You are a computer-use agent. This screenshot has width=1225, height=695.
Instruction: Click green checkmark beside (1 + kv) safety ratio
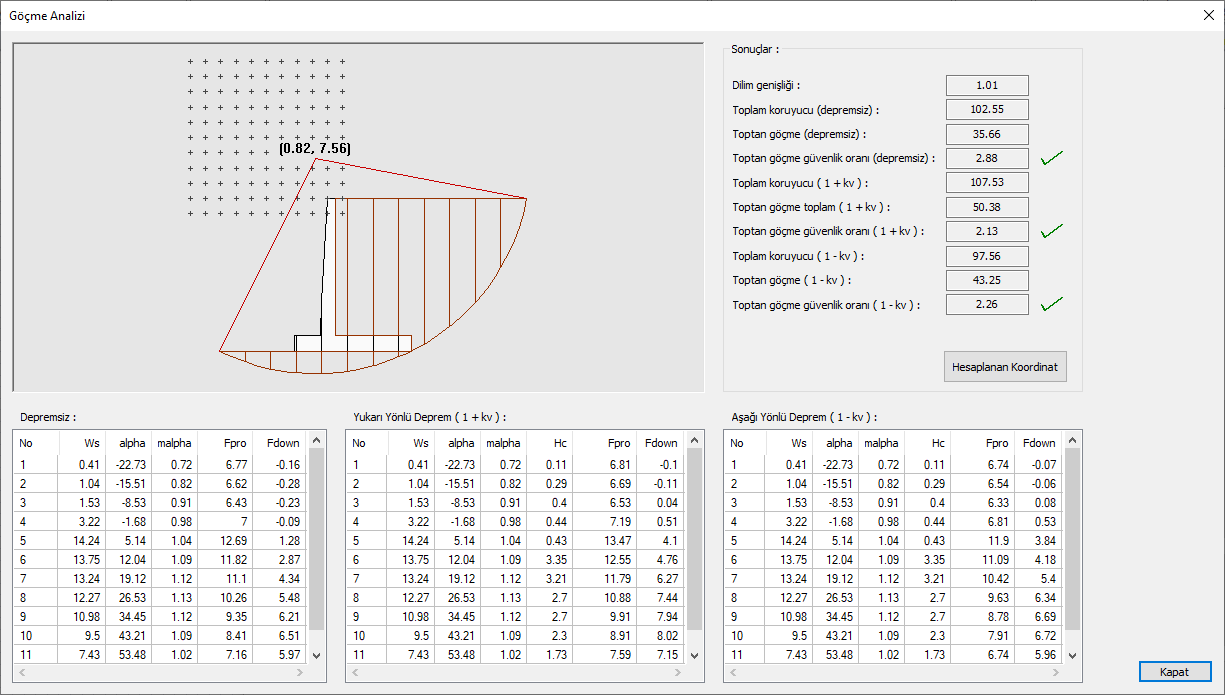pos(1051,231)
